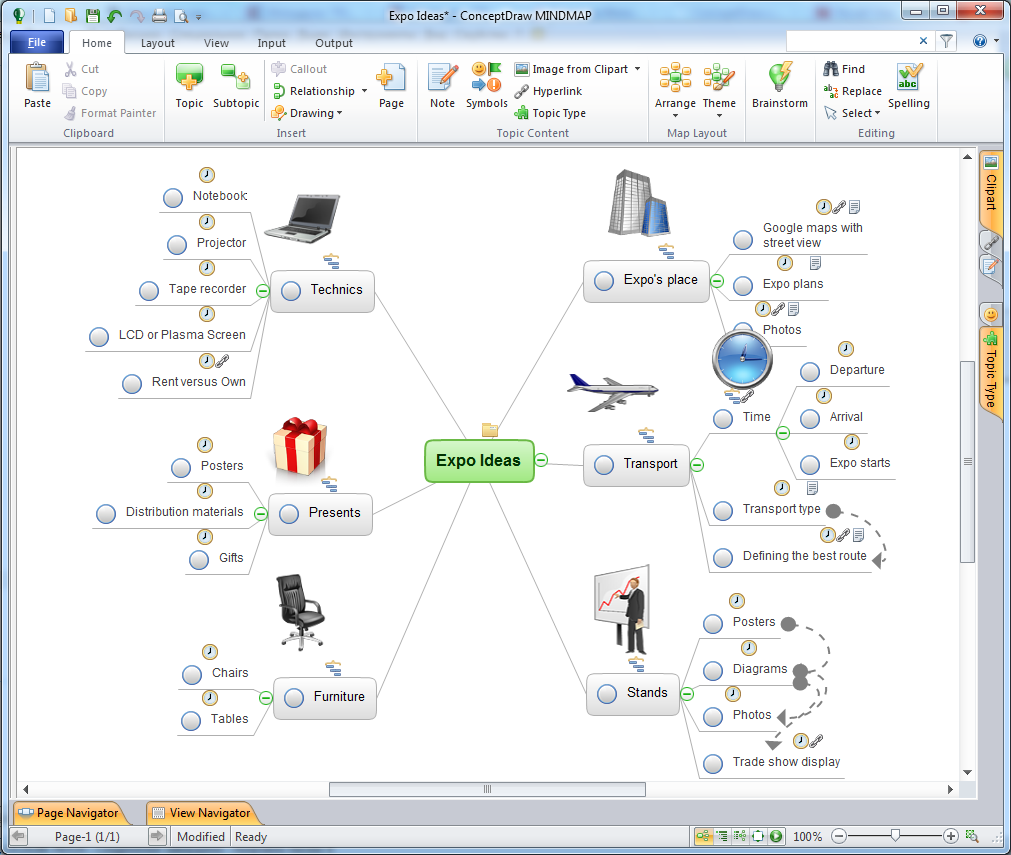Image resolution: width=1011 pixels, height=855 pixels.
Task: Insert a Callout
Action: [x=299, y=69]
